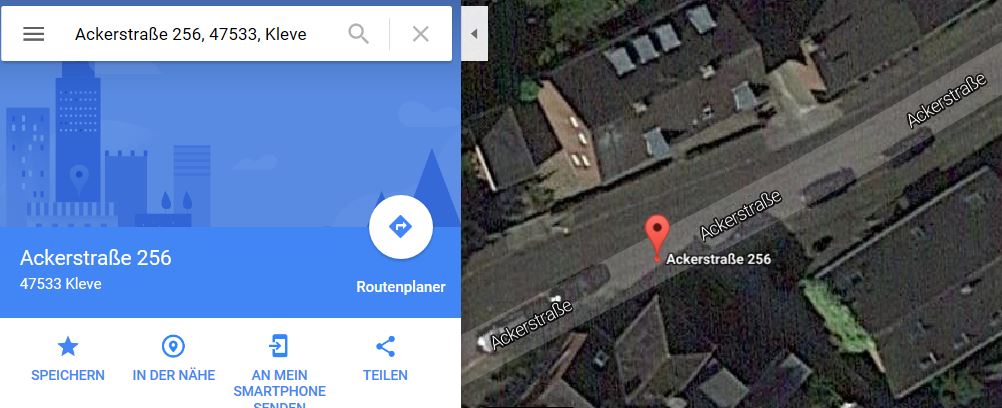Save place with the Speichern star
Viewport: 1002px width, 408px height.
(x=68, y=347)
